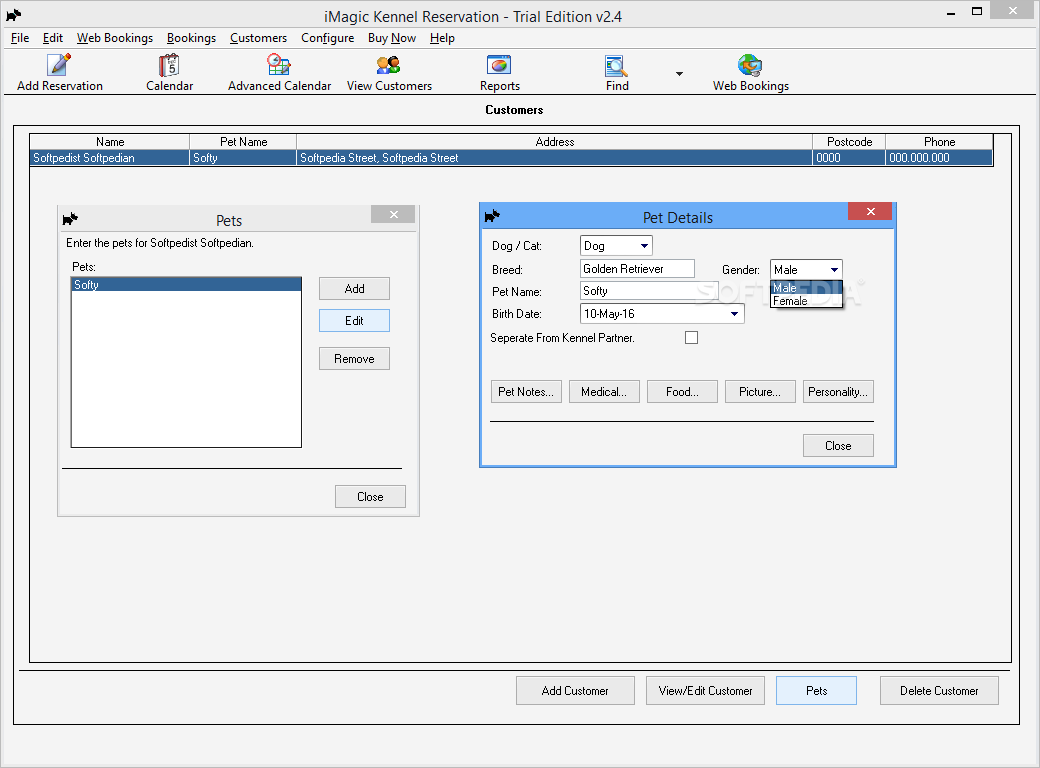
Task: Open Personality... in Pet Details
Action: click(838, 392)
